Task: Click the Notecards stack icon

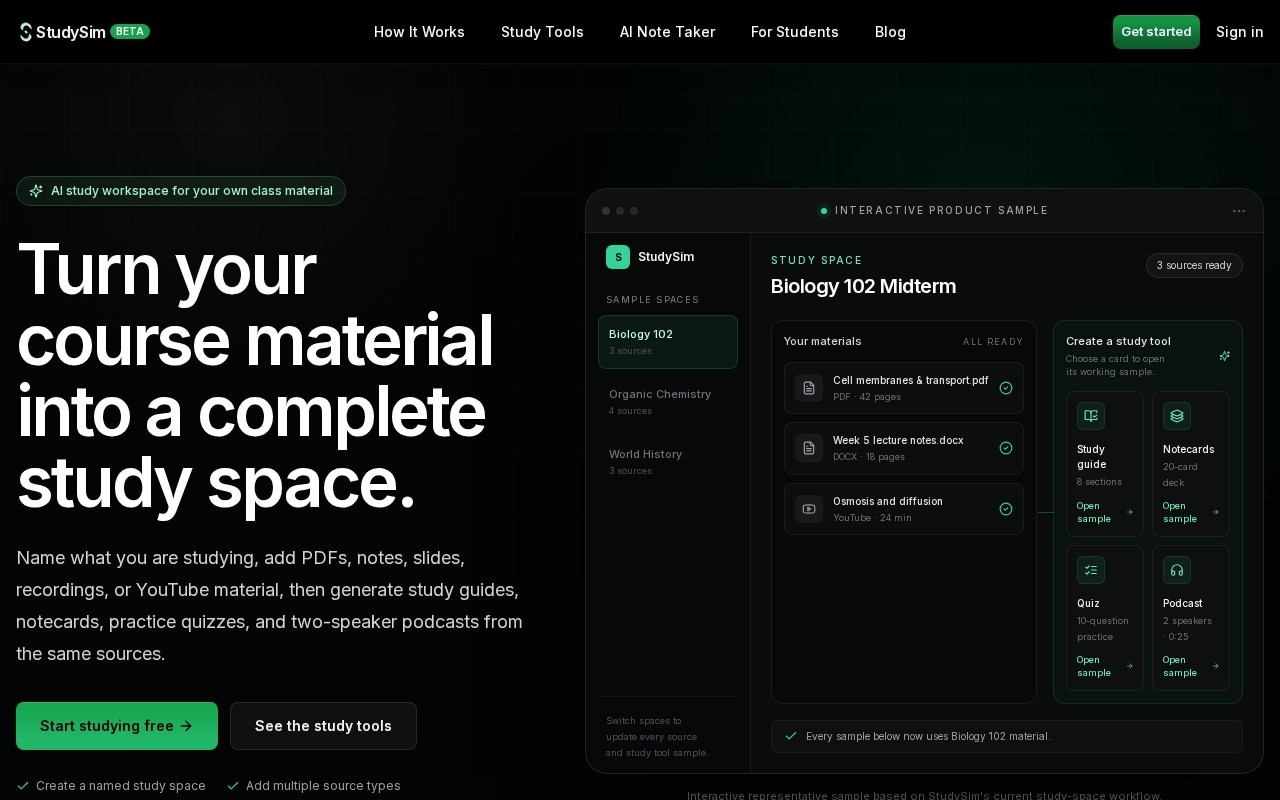Action: click(x=1177, y=416)
